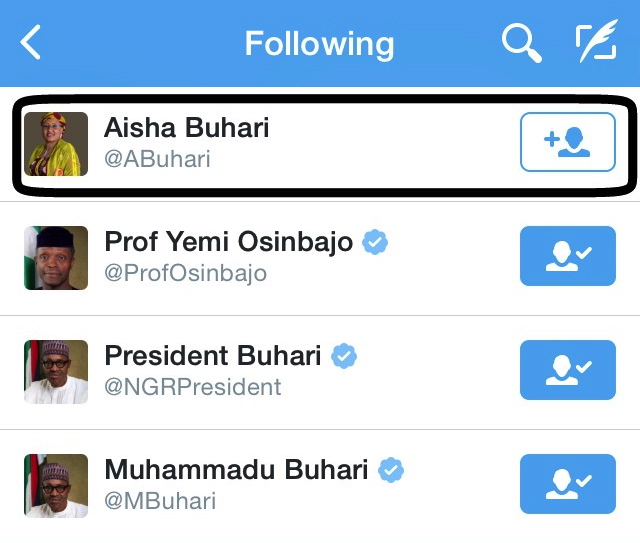Select the Aisha Buhari name

(x=186, y=128)
